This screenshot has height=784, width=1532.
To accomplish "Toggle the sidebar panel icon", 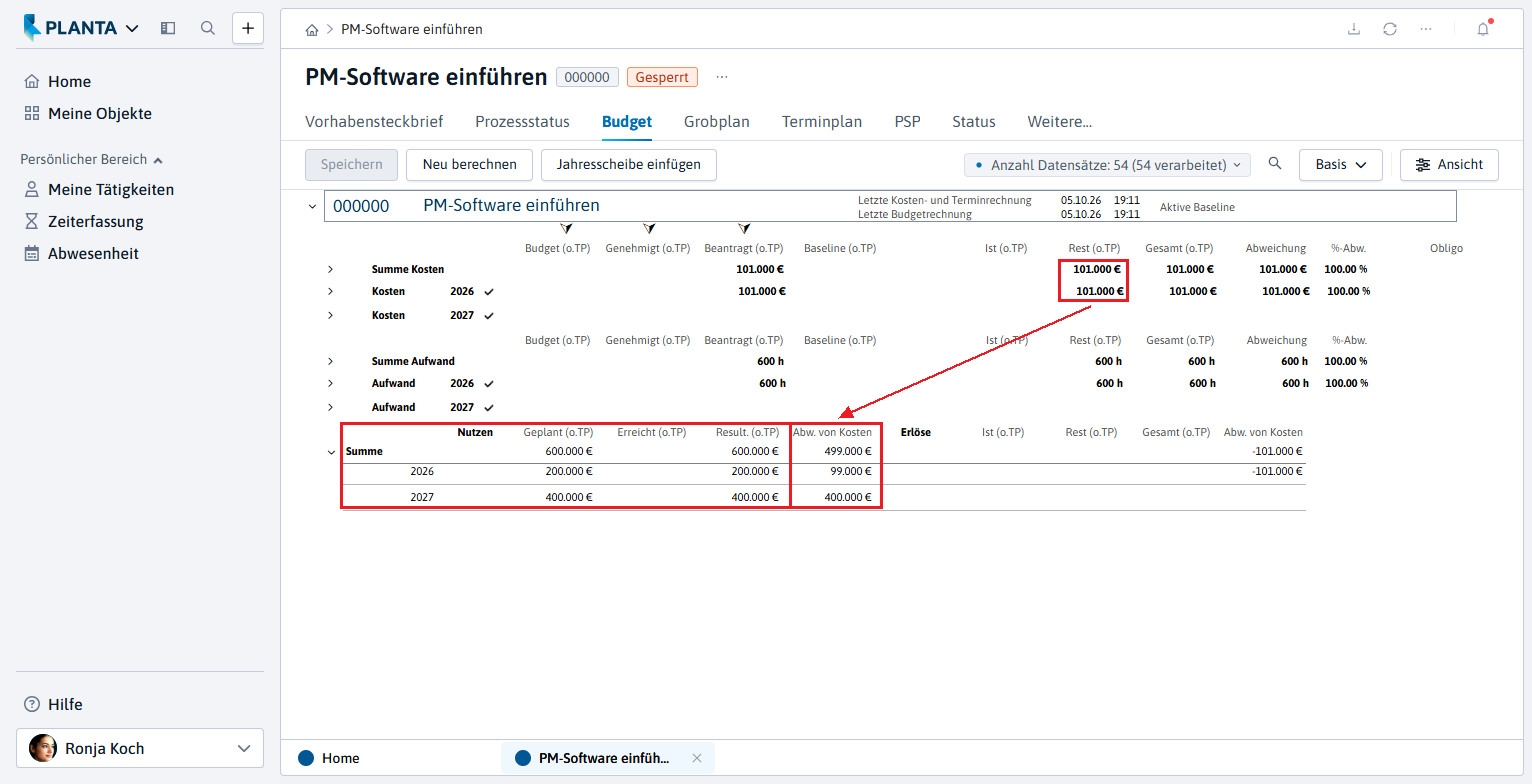I will (168, 28).
